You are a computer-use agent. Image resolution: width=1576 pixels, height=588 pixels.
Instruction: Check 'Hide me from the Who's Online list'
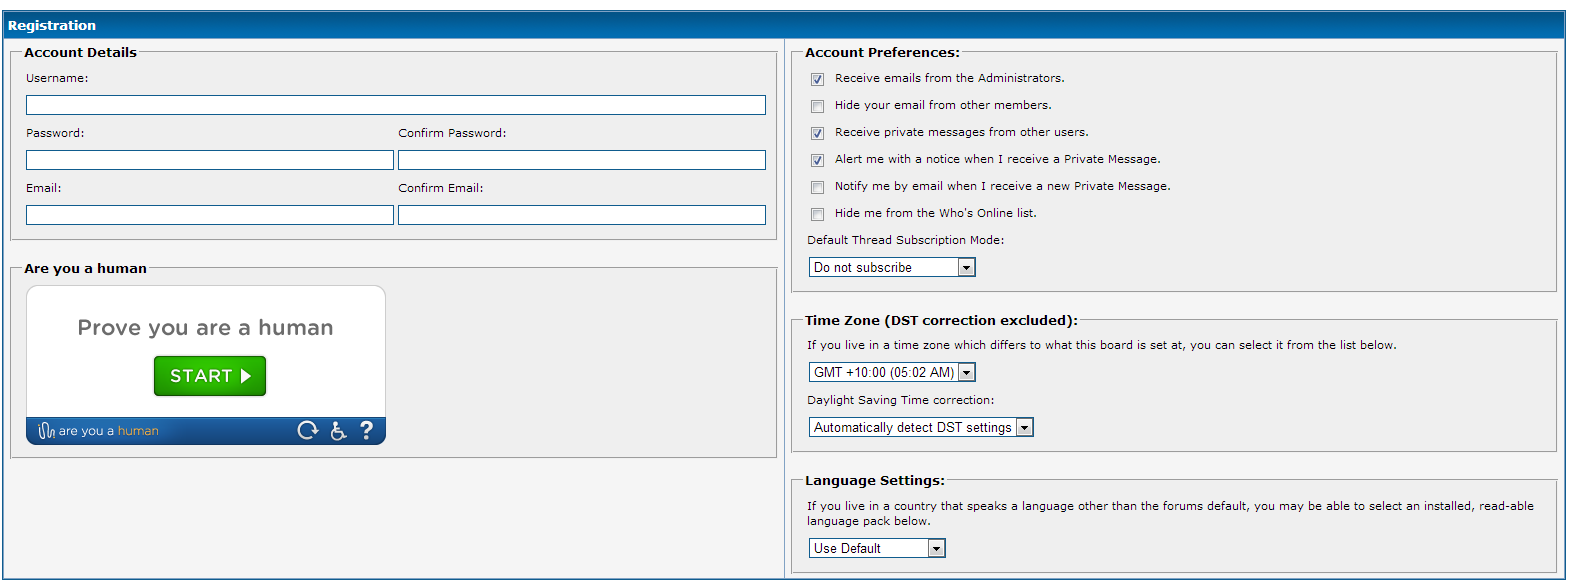(x=817, y=214)
